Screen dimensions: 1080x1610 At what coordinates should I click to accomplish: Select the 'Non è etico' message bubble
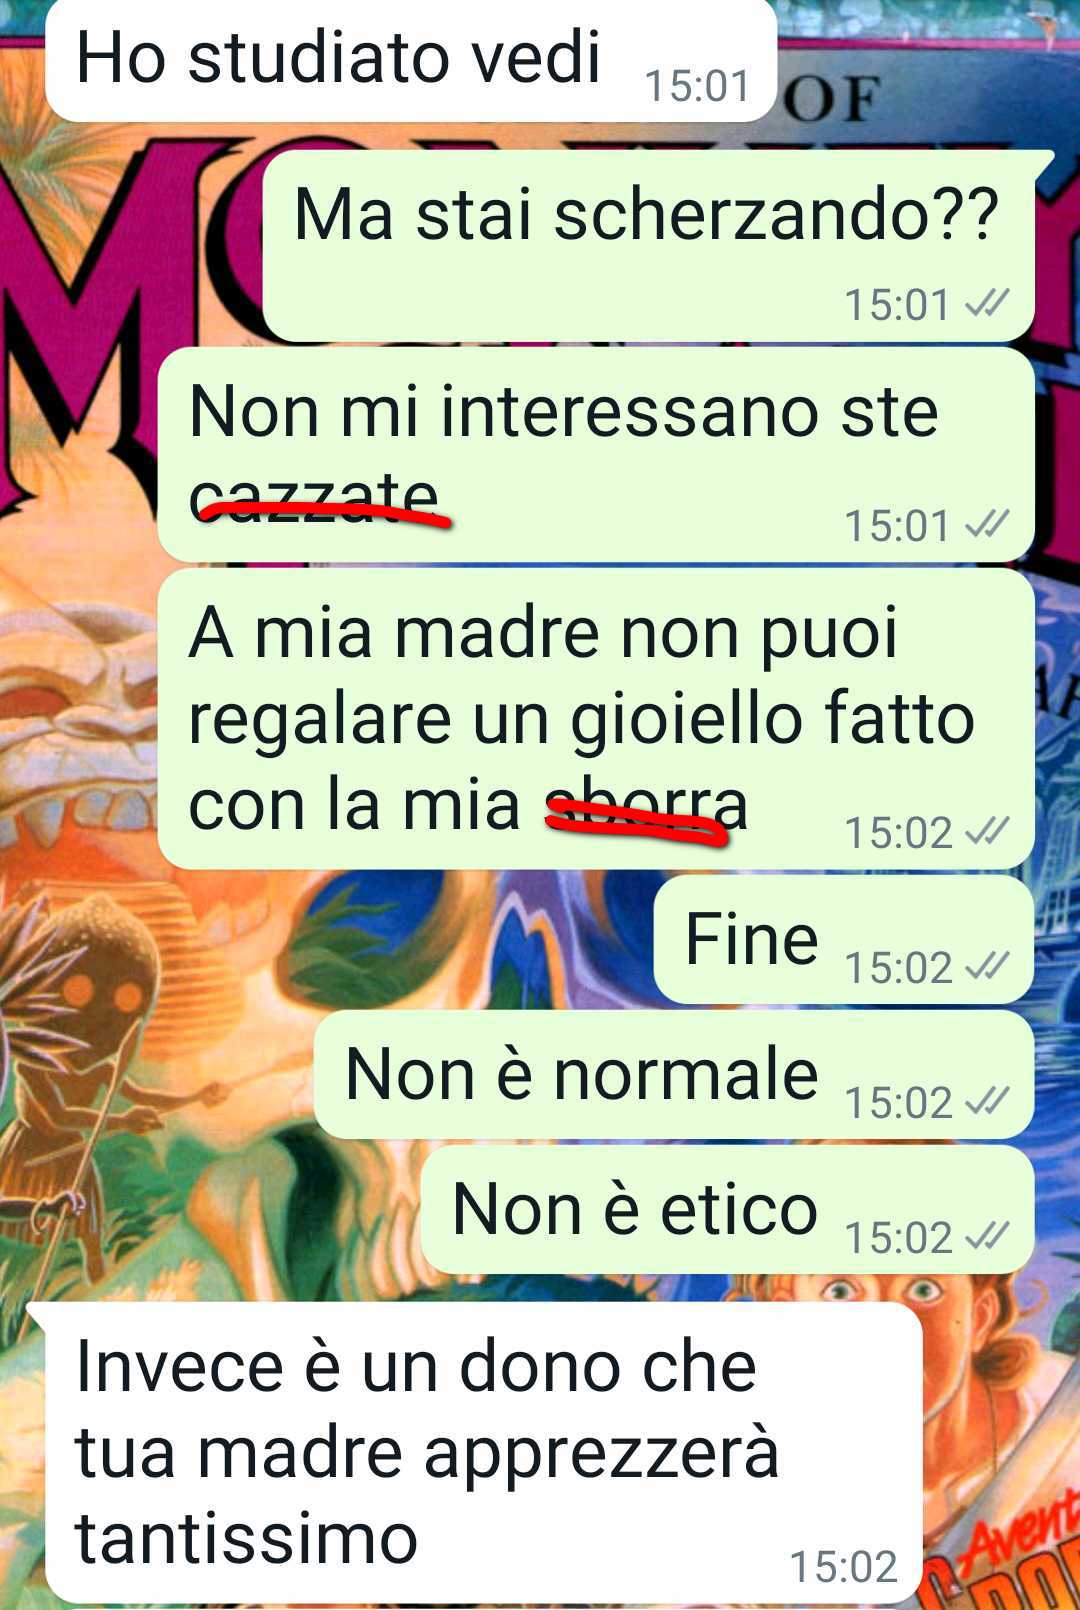coord(728,1210)
